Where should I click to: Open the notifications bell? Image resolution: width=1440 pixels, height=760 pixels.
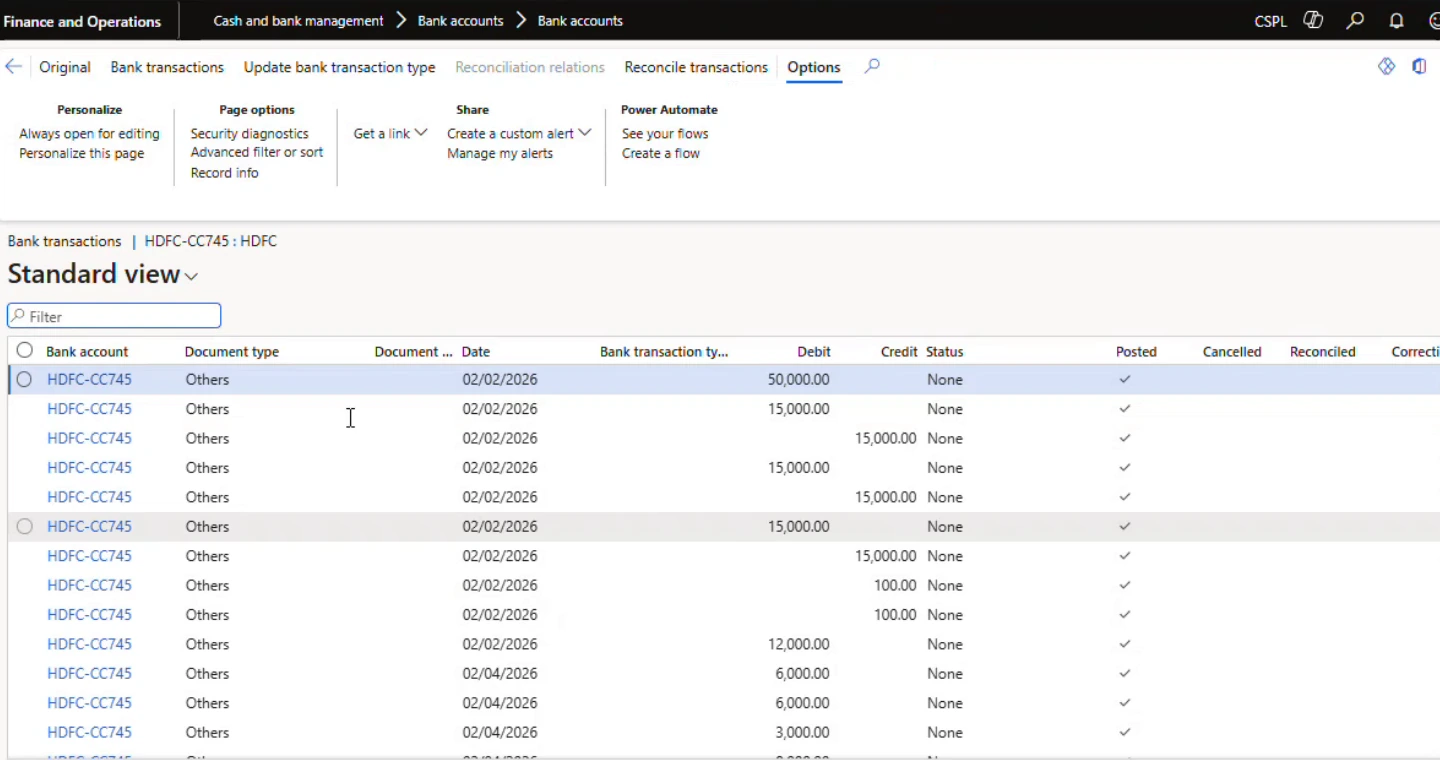[1397, 20]
